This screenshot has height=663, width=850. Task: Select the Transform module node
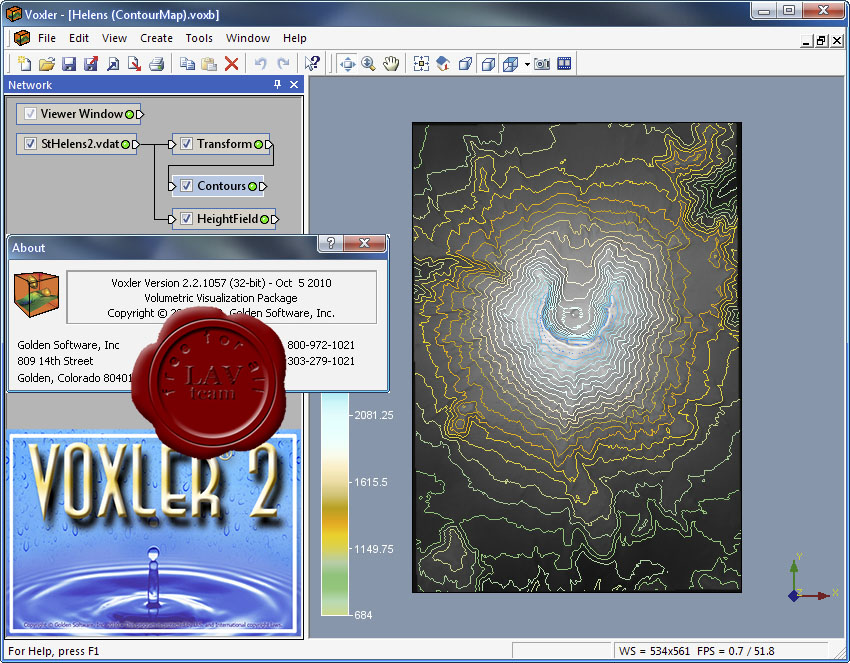pyautogui.click(x=221, y=144)
